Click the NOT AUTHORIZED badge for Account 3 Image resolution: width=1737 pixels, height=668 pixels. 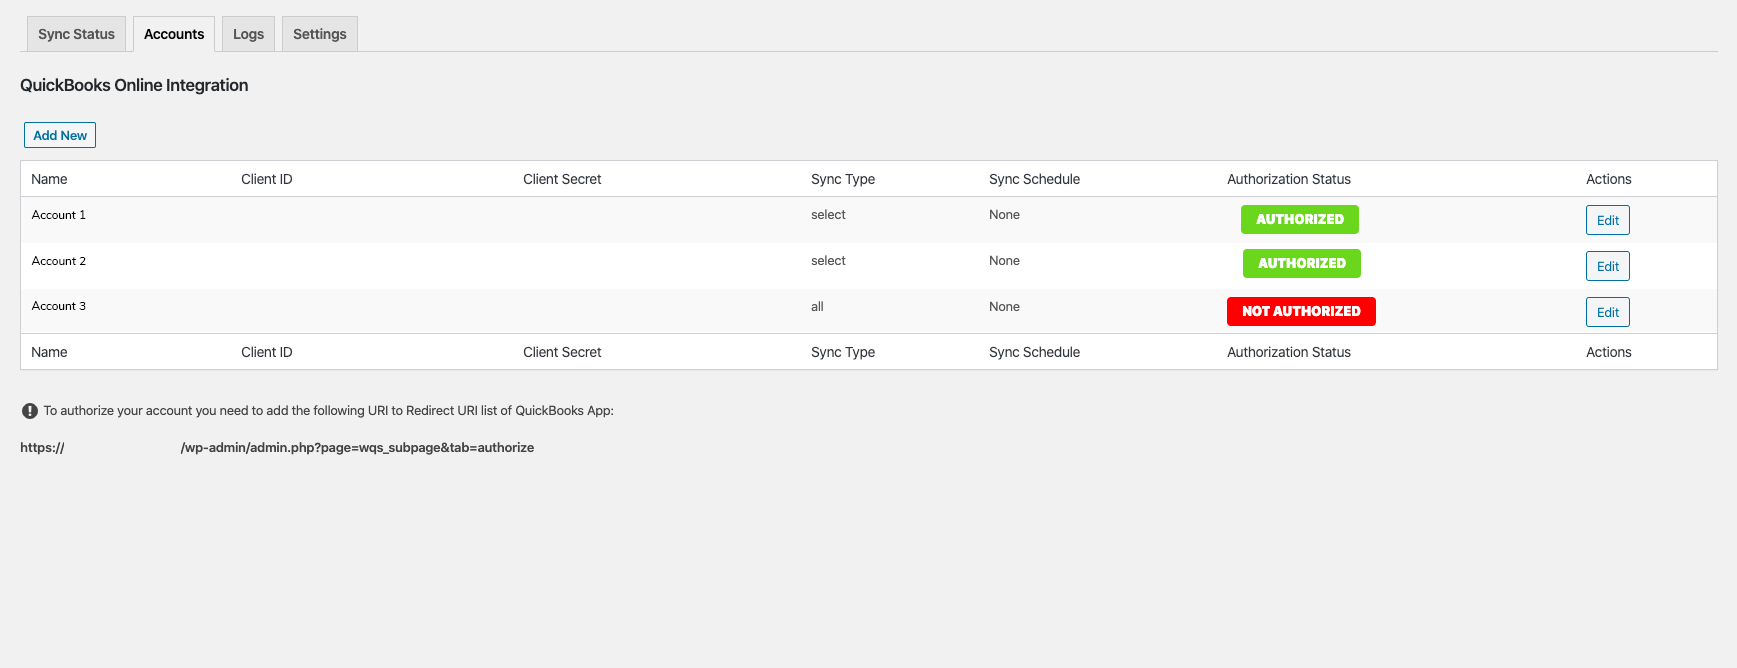click(x=1301, y=311)
